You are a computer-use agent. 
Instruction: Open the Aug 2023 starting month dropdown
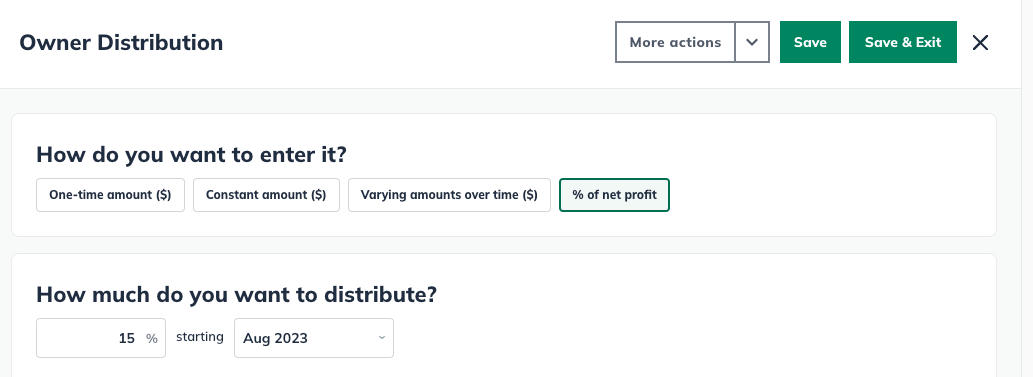tap(314, 338)
